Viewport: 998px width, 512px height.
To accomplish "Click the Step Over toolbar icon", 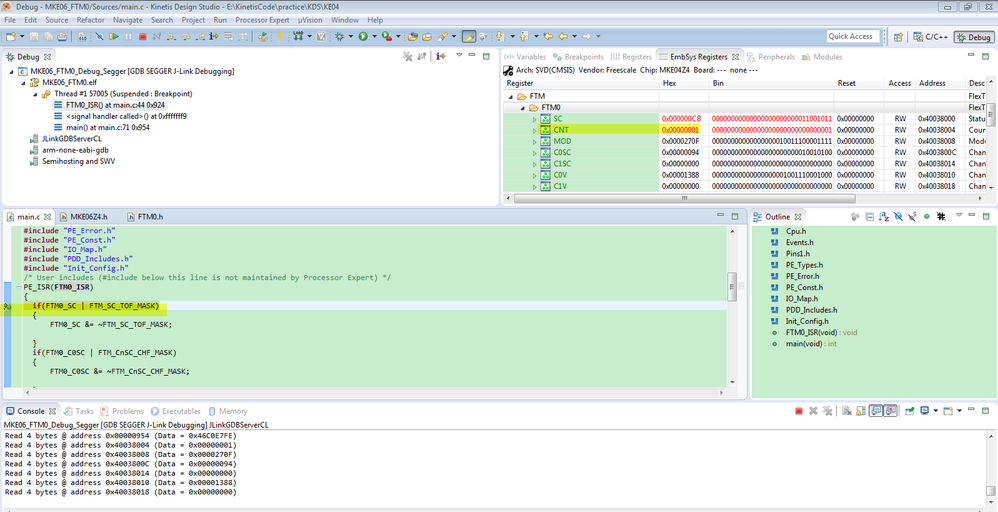I will [186, 36].
